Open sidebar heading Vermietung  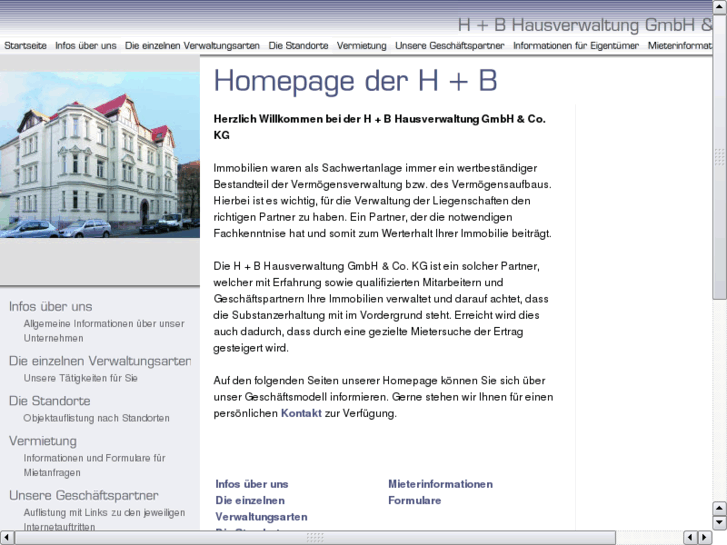click(43, 441)
